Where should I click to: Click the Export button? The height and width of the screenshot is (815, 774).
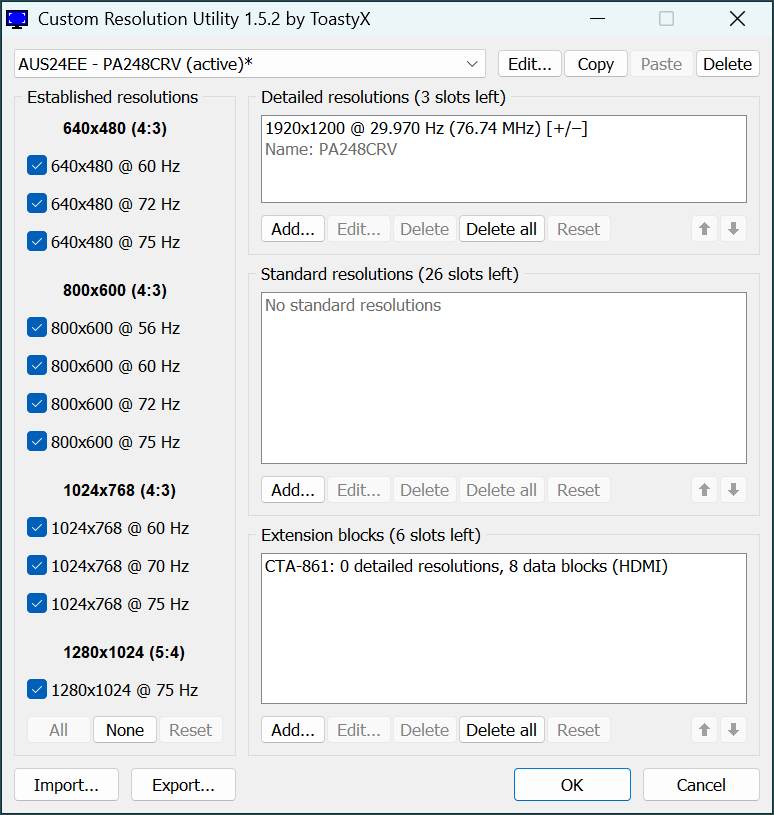coord(183,784)
